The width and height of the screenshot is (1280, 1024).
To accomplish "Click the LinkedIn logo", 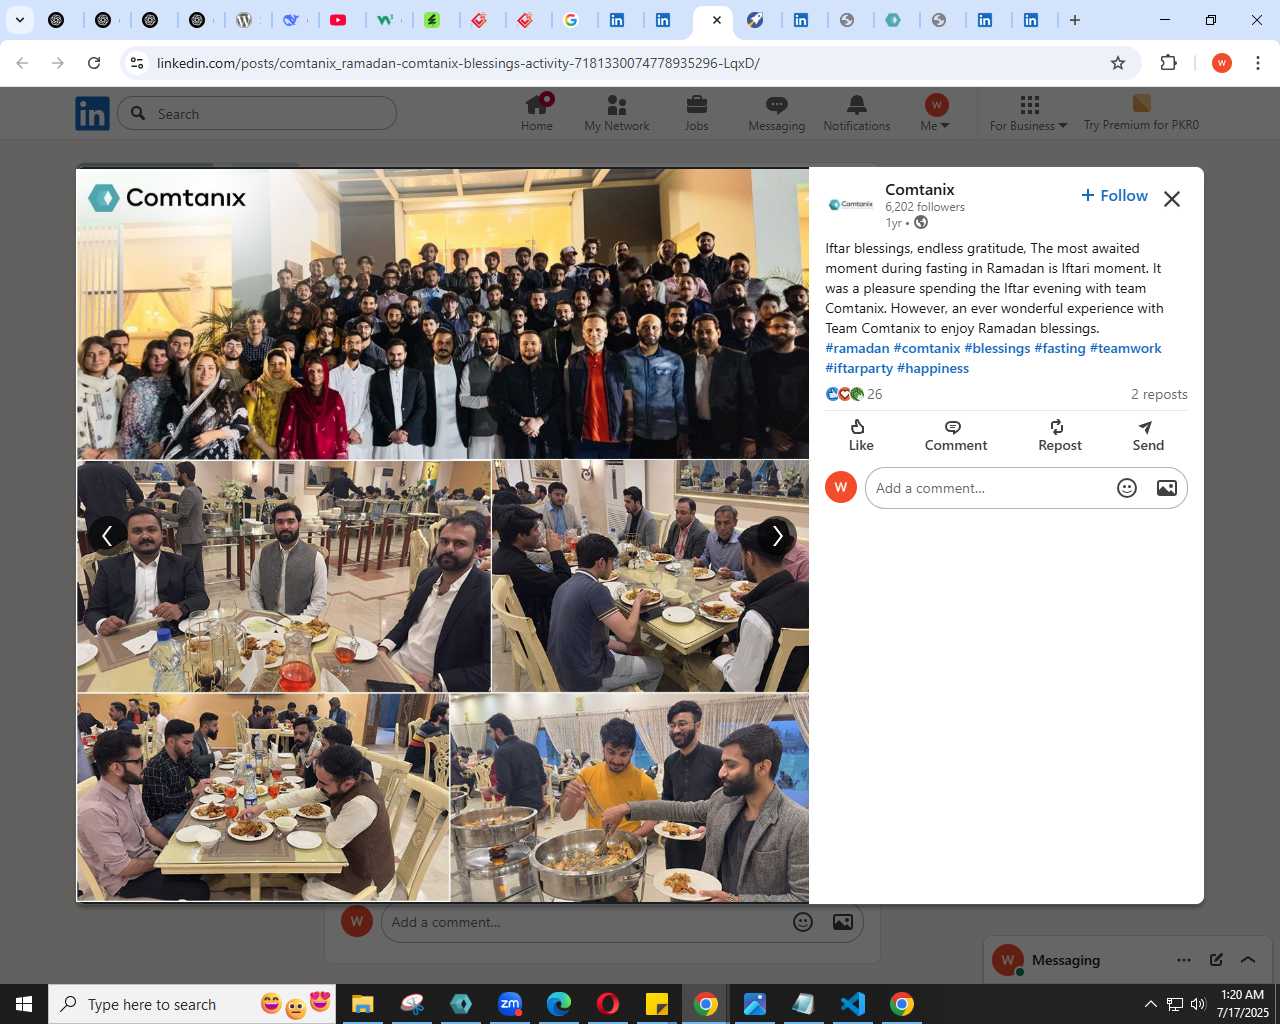I will pos(92,114).
